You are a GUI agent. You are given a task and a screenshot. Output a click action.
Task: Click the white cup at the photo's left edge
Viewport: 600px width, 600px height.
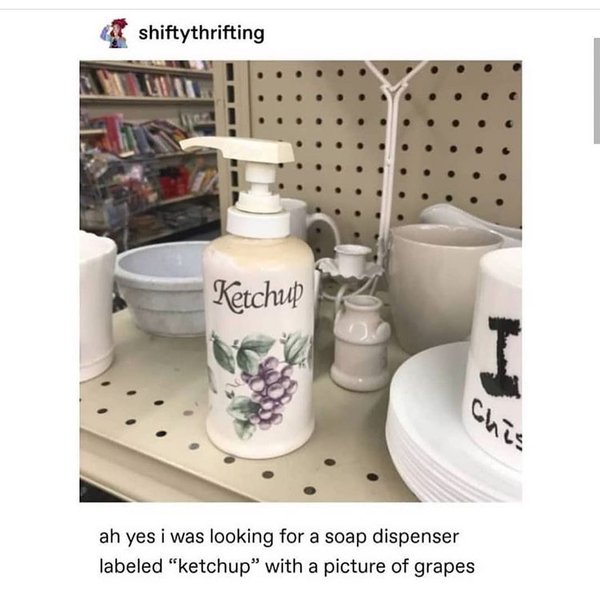click(x=98, y=305)
